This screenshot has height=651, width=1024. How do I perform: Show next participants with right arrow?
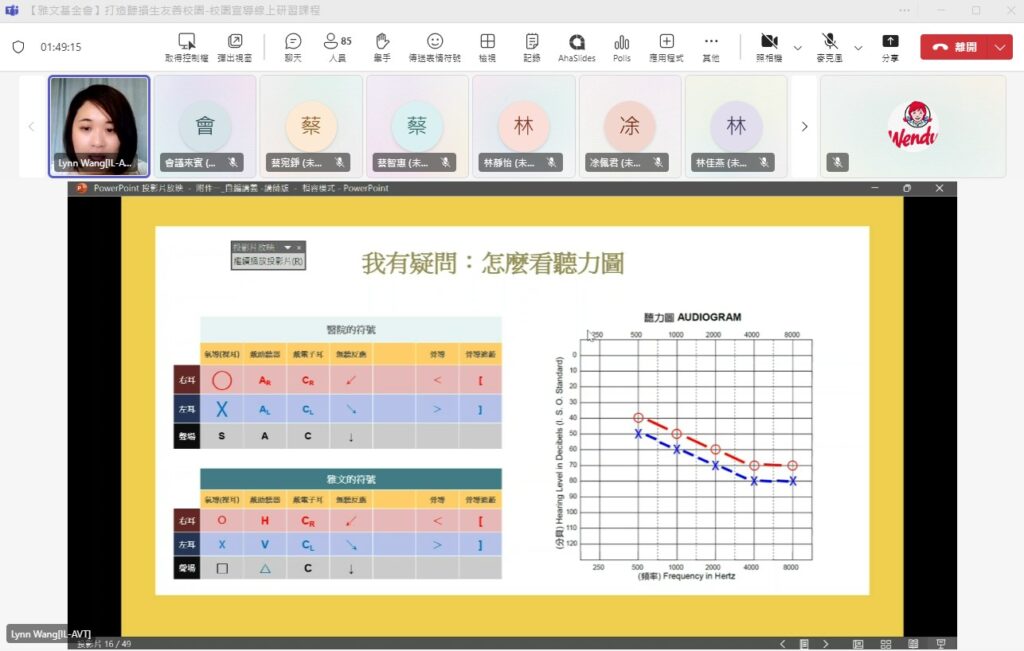[804, 127]
